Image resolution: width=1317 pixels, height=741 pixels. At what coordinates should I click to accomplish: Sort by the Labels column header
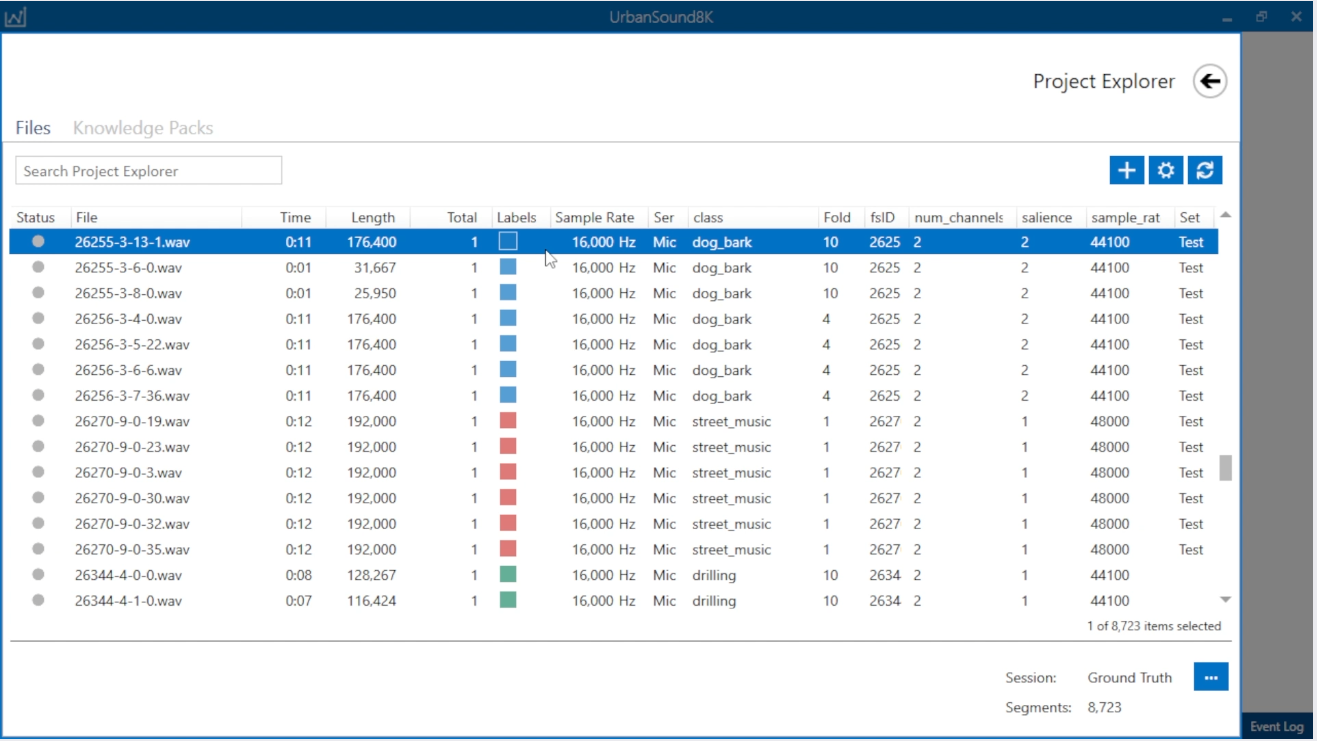click(517, 217)
